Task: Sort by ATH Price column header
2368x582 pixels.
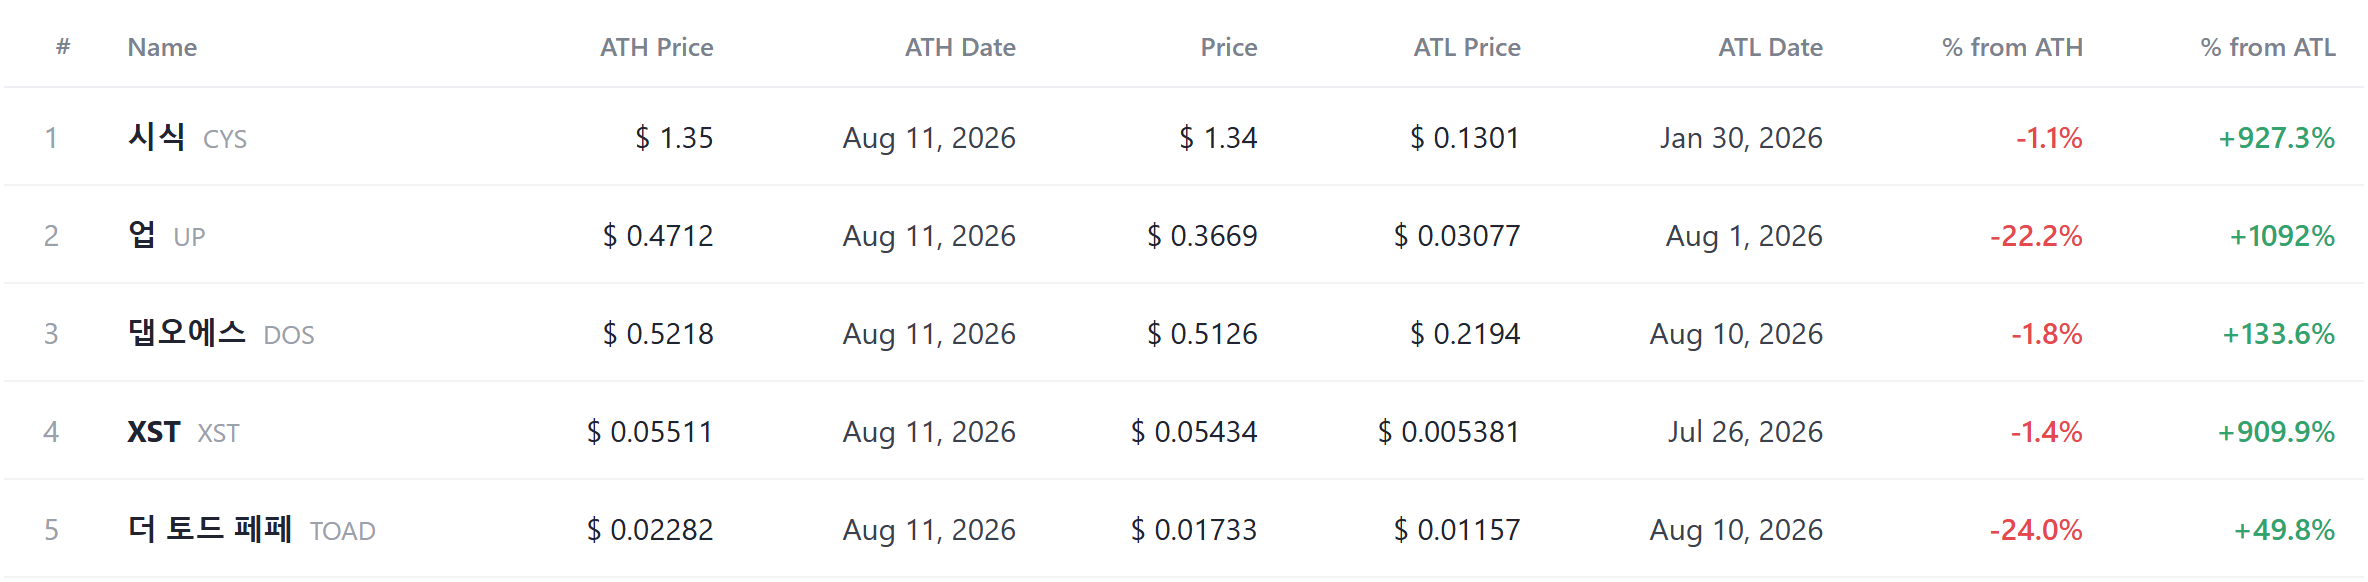Action: tap(656, 47)
